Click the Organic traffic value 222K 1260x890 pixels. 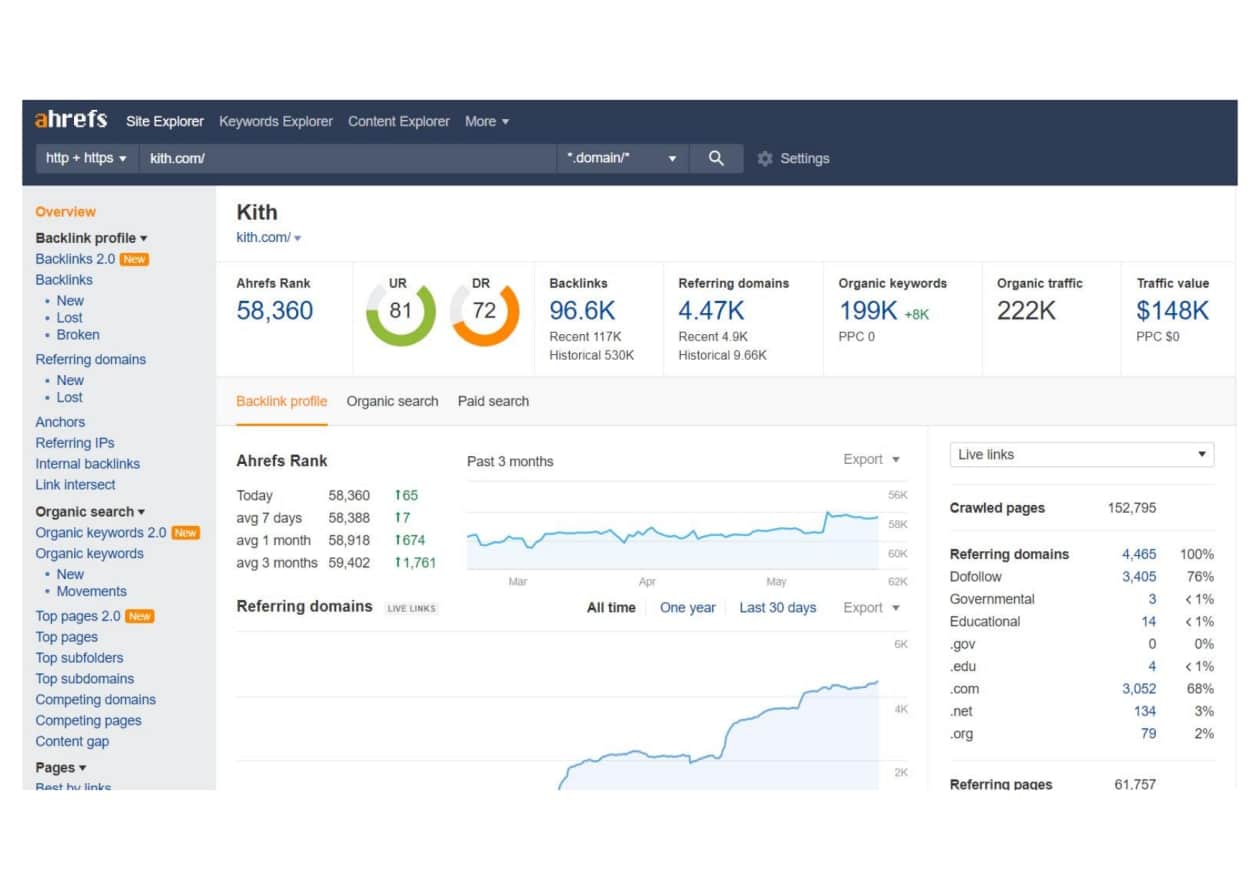pyautogui.click(x=1026, y=311)
